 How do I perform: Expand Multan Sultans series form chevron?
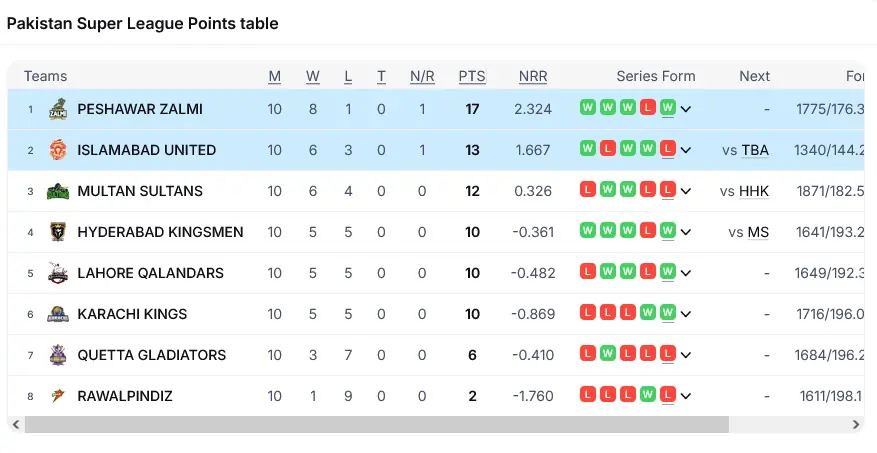[687, 191]
